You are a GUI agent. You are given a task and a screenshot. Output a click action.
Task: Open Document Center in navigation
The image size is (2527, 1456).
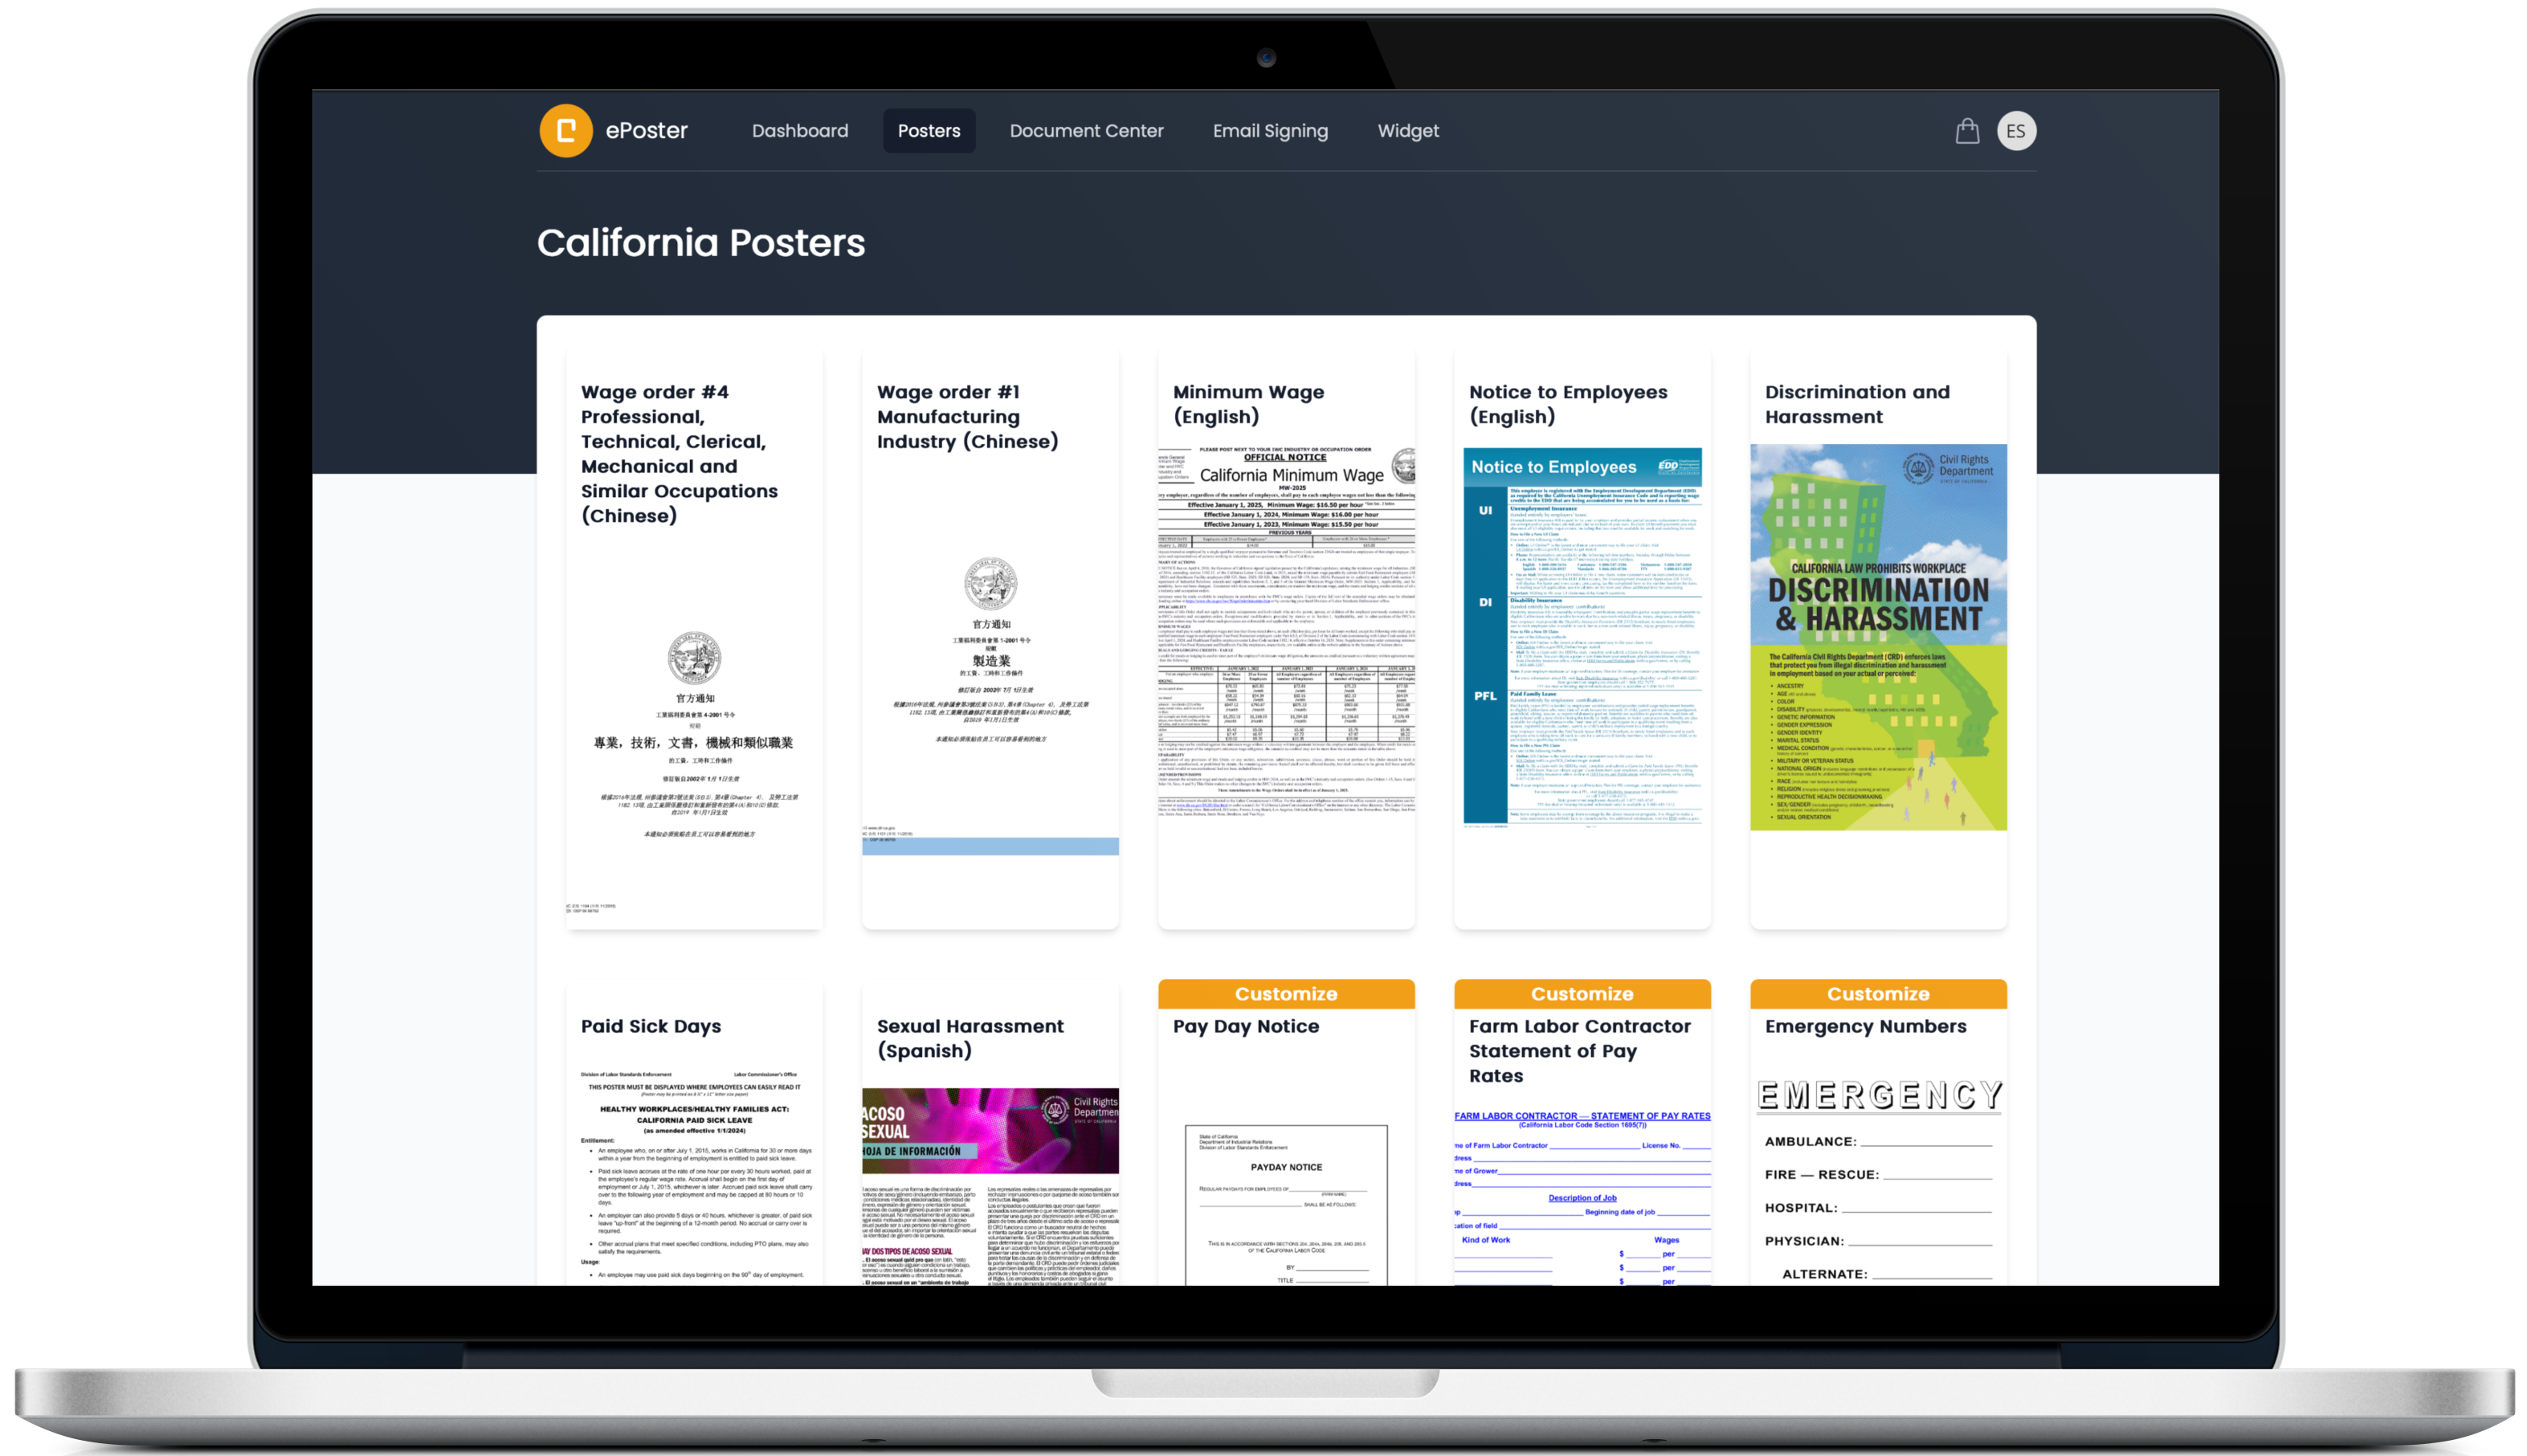coord(1086,131)
